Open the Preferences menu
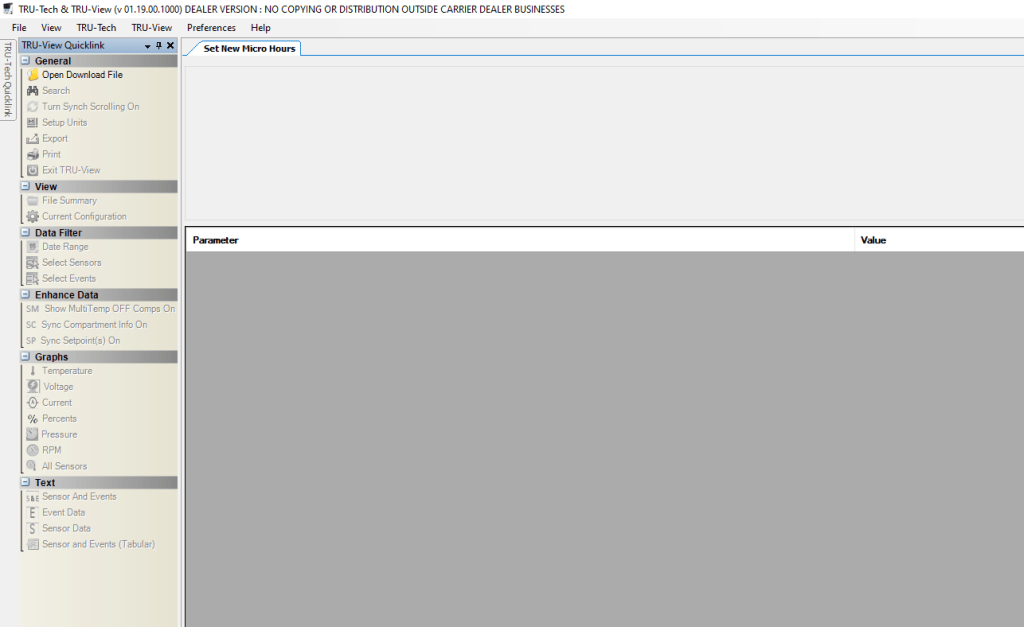Screen dimensions: 1024x627 point(211,28)
